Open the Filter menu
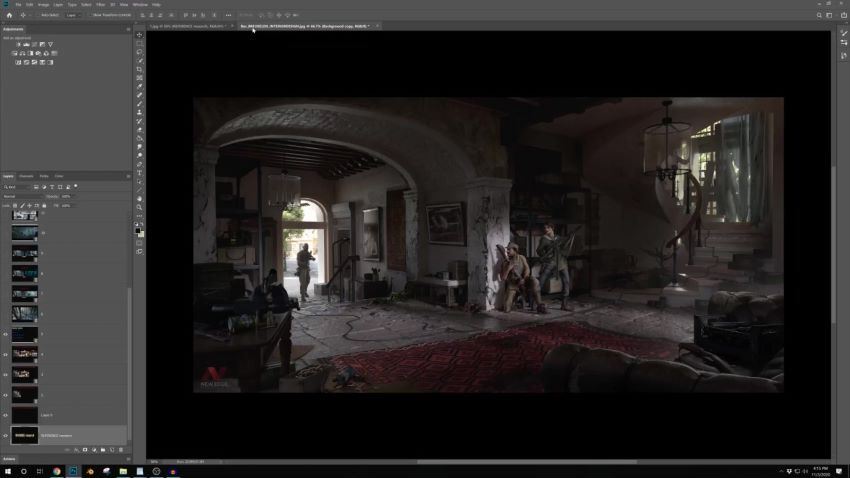Screen dimensions: 850x478 click(101, 4)
